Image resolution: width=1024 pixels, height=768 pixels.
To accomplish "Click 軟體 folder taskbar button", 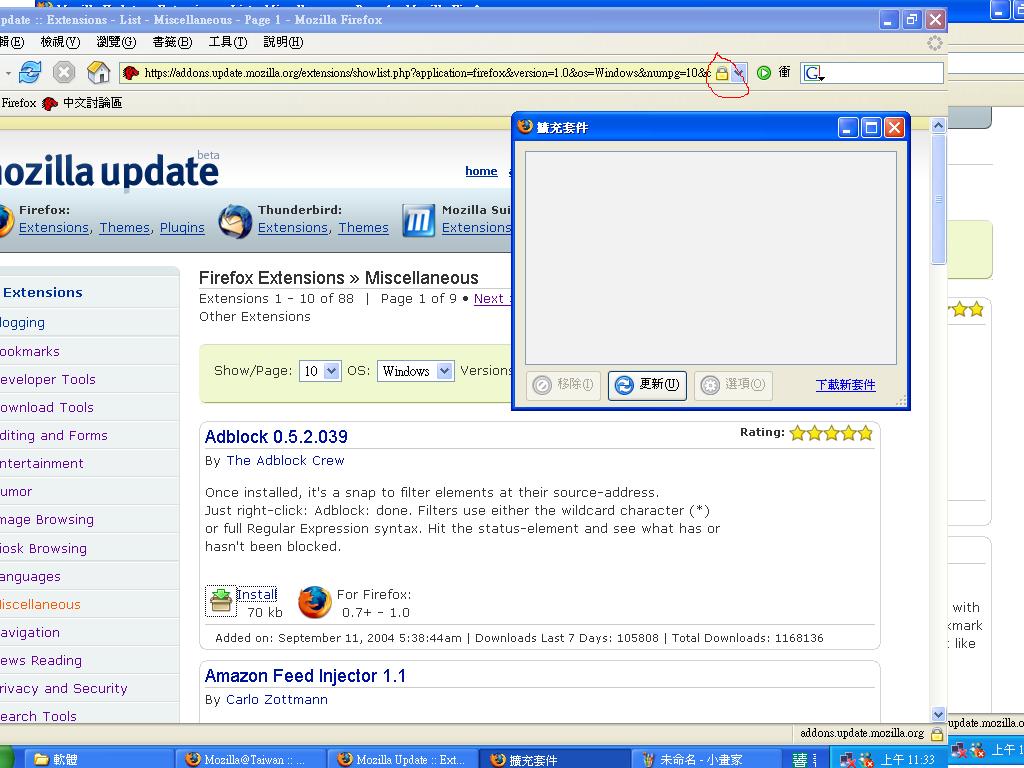I will tap(99, 759).
